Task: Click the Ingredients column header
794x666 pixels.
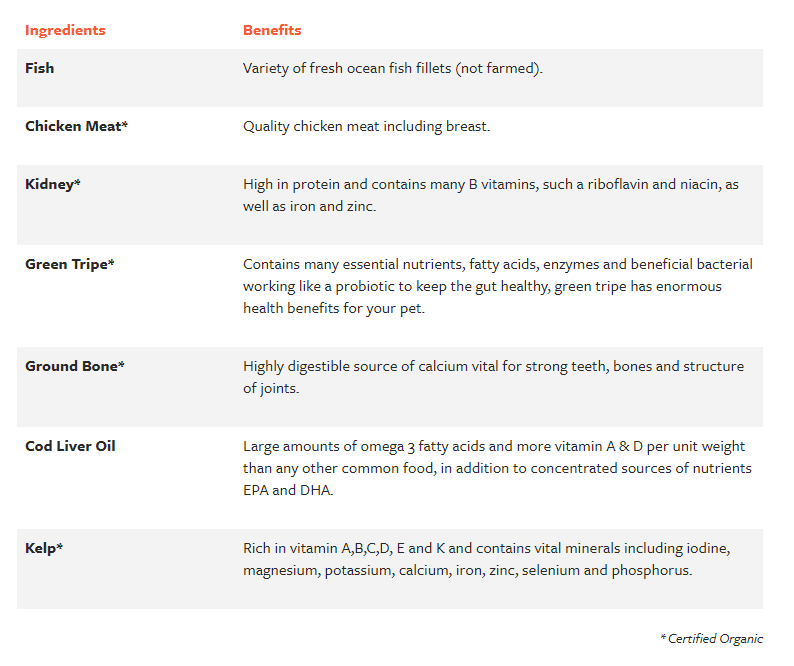Action: (65, 30)
